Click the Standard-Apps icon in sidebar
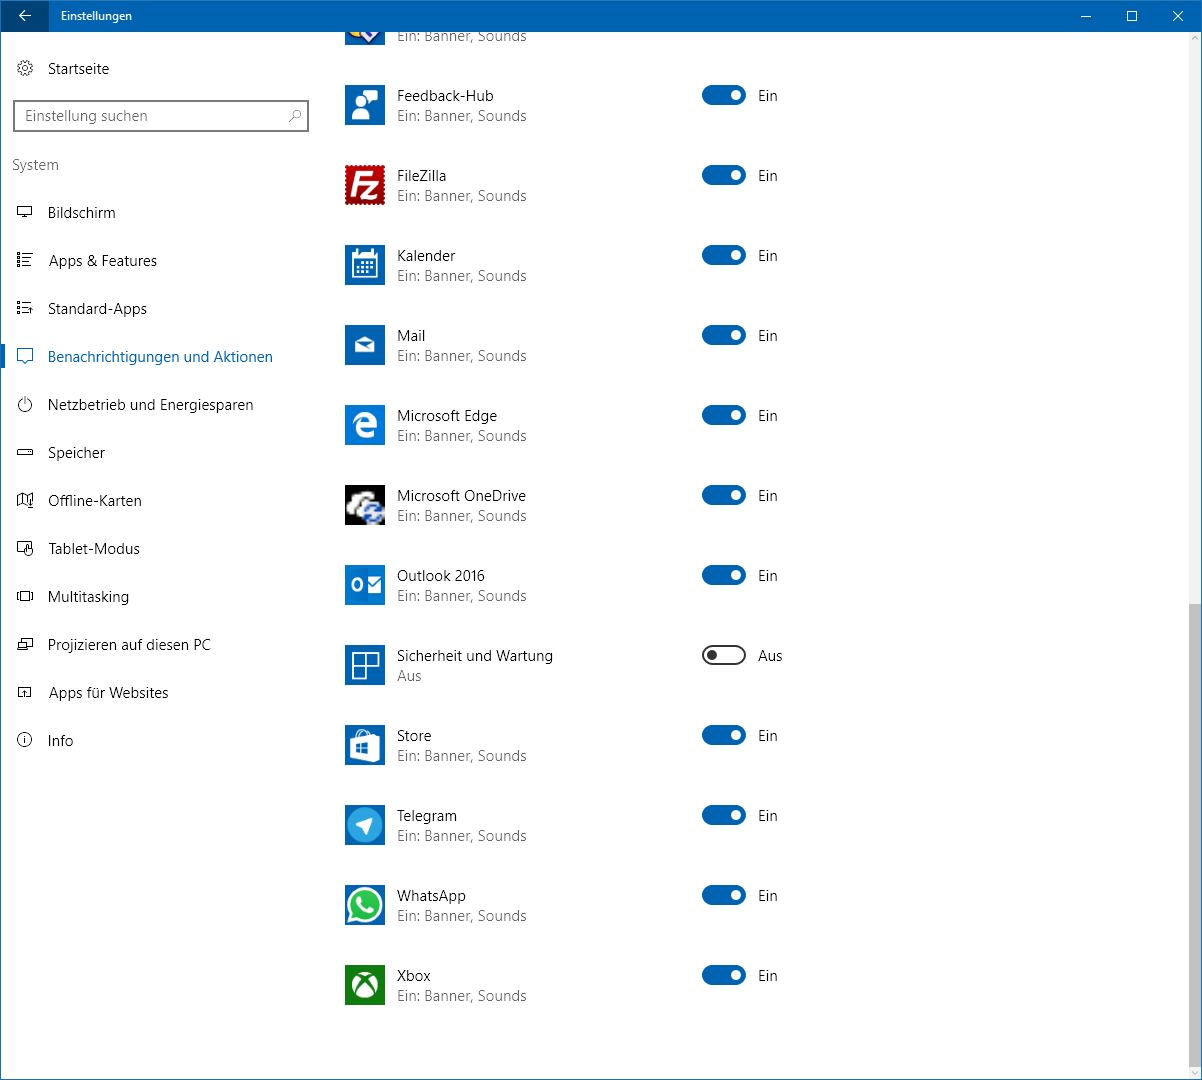1202x1080 pixels. tap(25, 309)
